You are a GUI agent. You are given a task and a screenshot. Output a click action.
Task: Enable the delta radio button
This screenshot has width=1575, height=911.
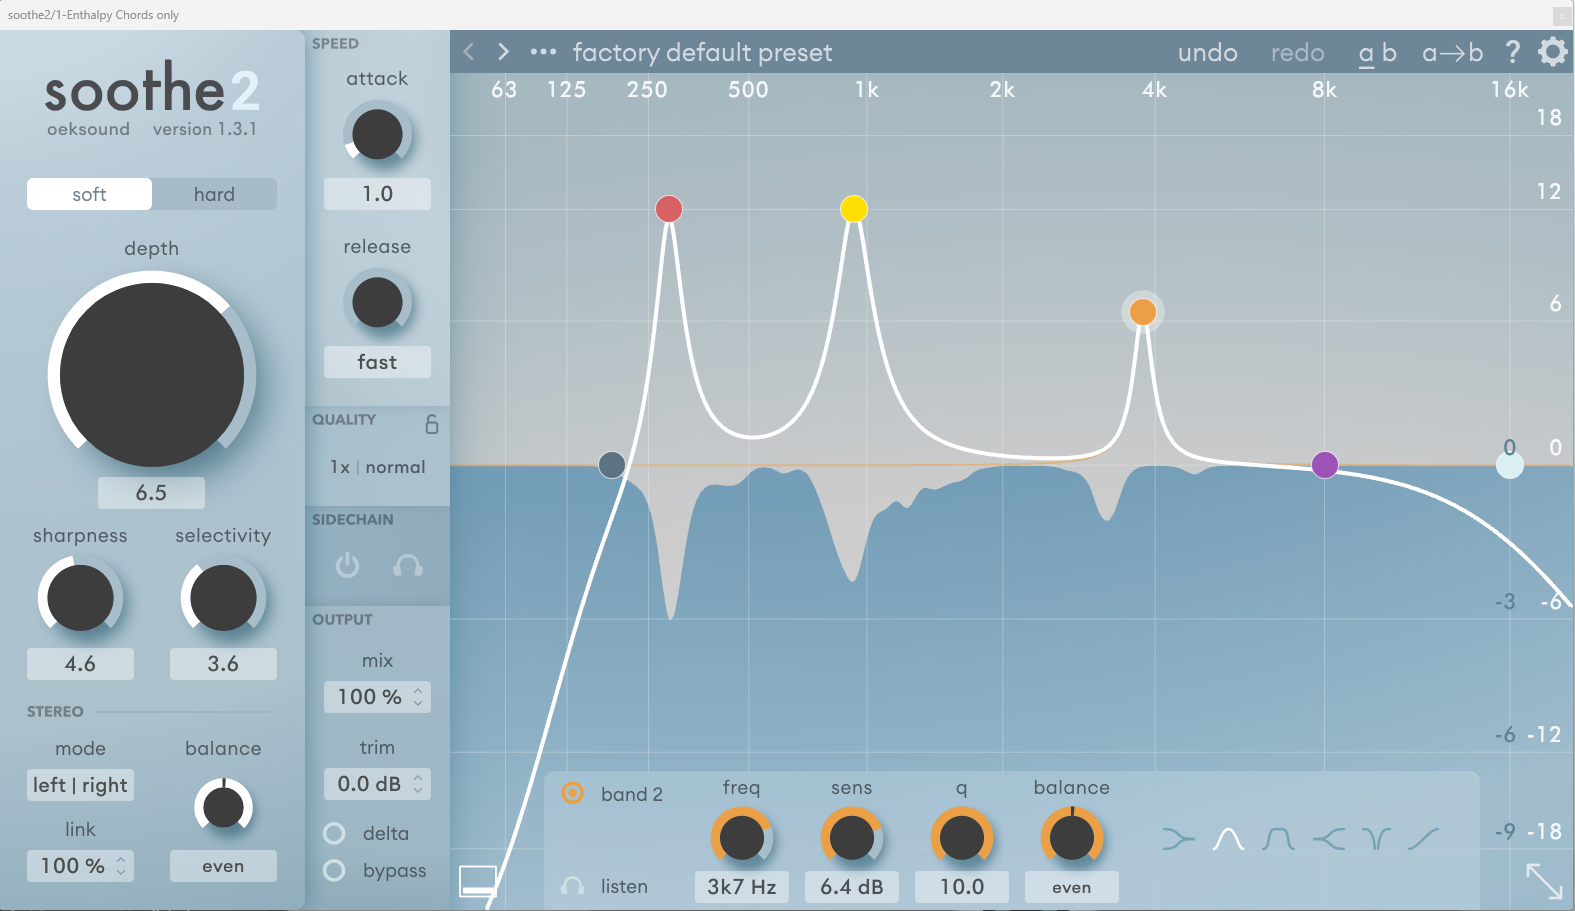pyautogui.click(x=335, y=833)
